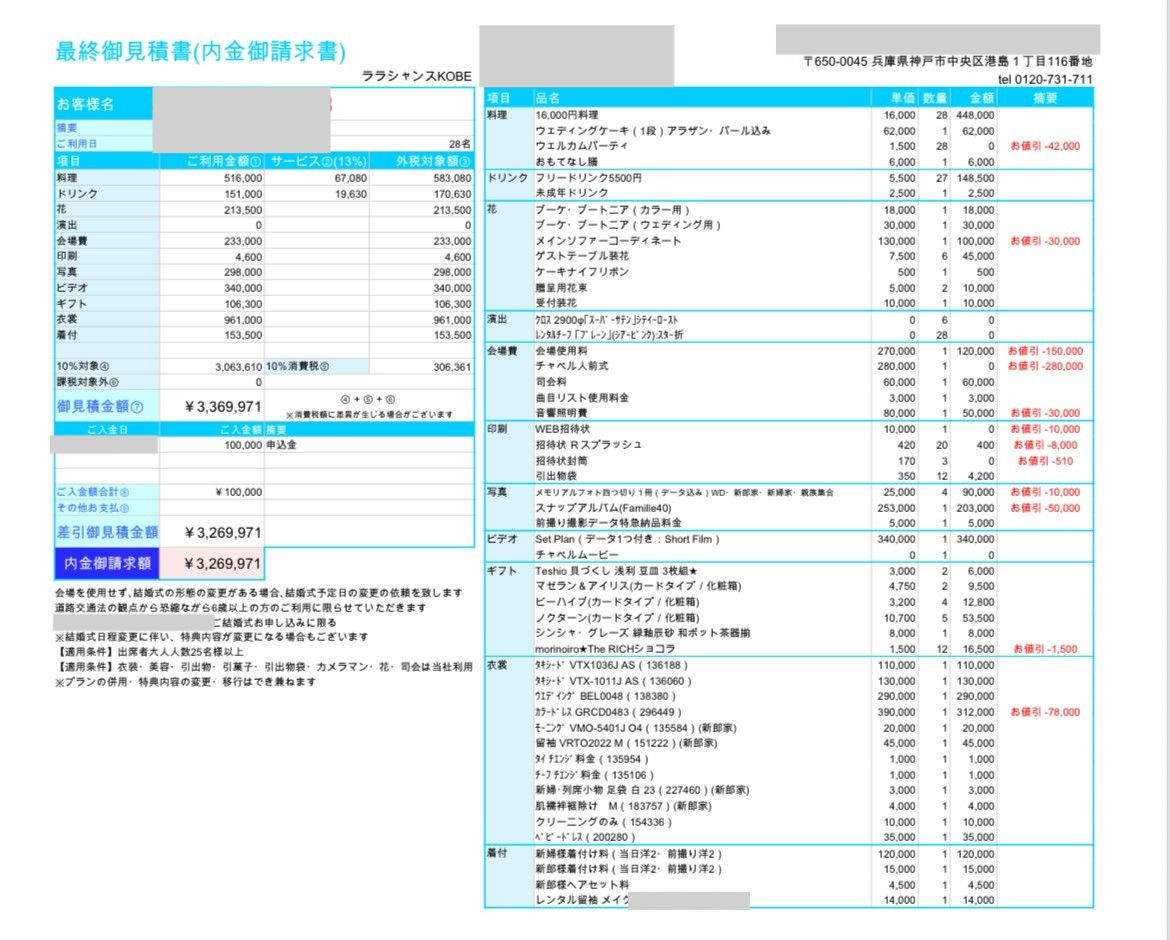Select the 会場使用料 item
The width and height of the screenshot is (1170, 940).
(x=561, y=351)
